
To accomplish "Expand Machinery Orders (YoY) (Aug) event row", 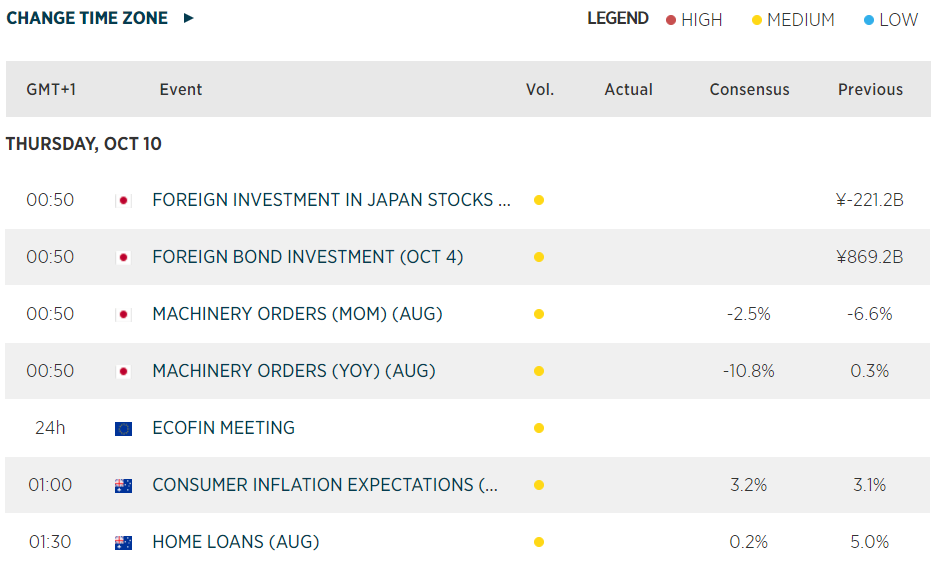I will pos(294,371).
